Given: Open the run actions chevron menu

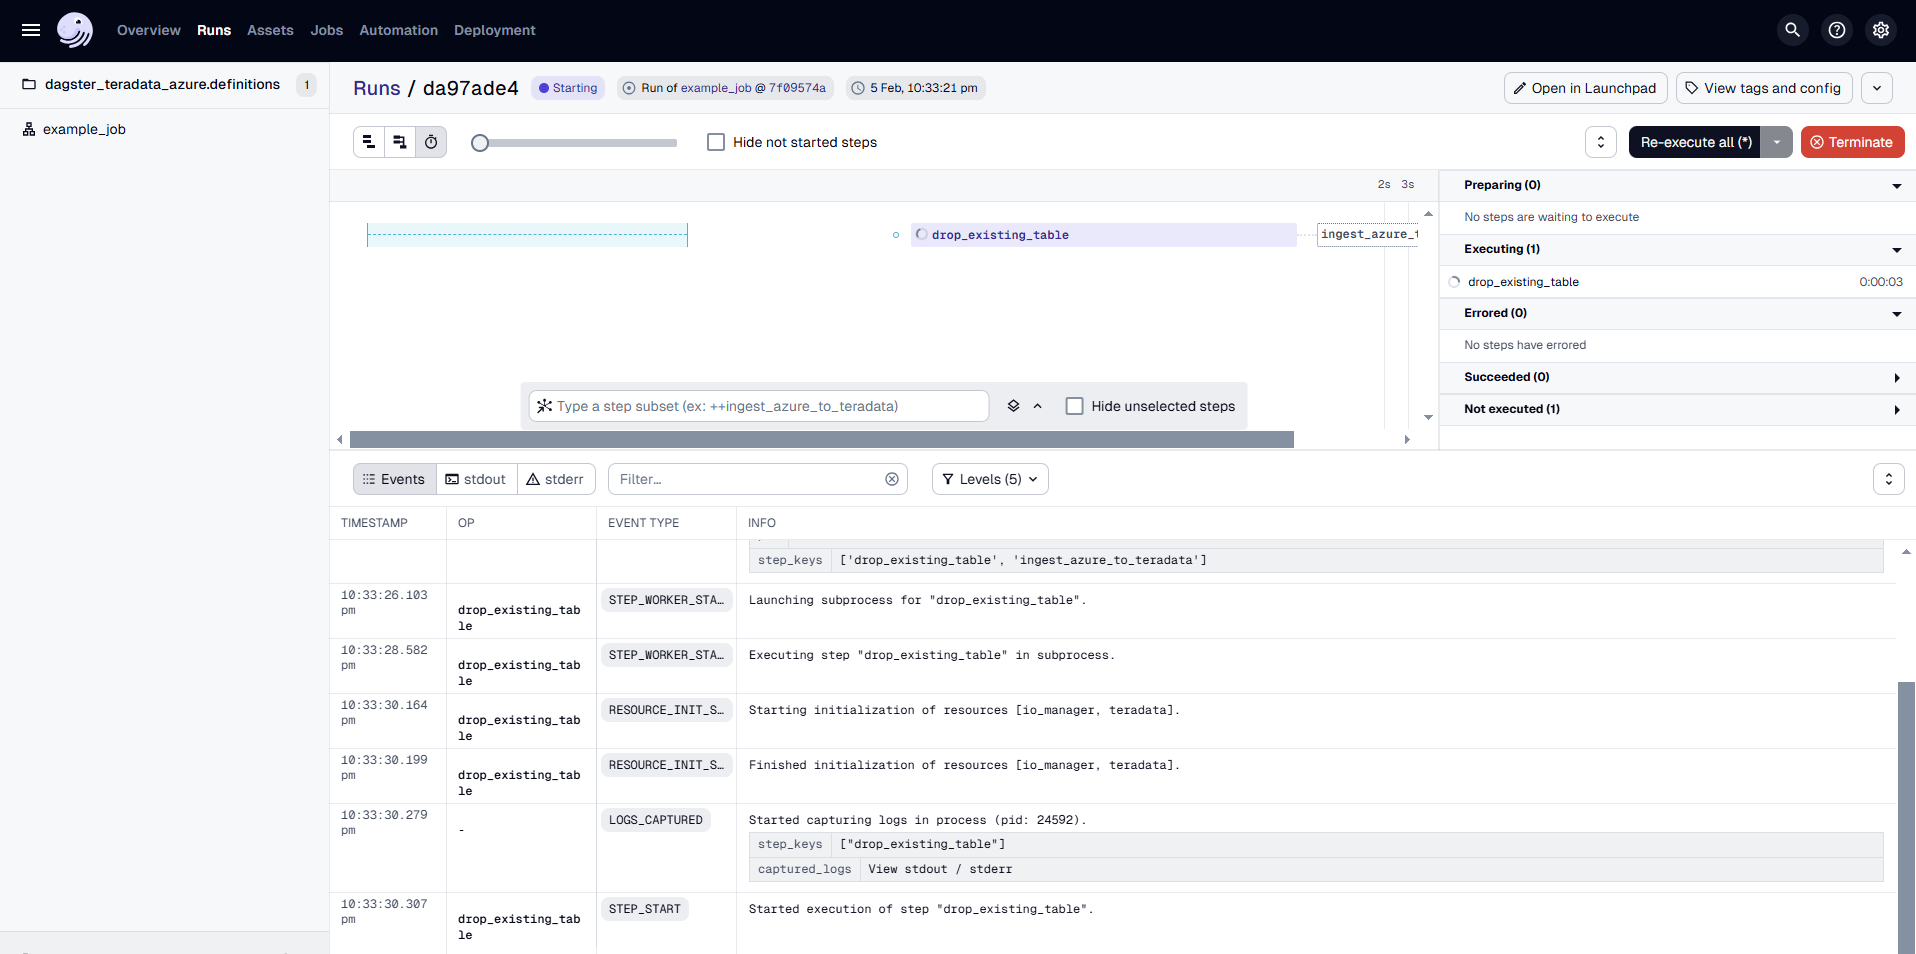Looking at the screenshot, I should click(x=1877, y=88).
